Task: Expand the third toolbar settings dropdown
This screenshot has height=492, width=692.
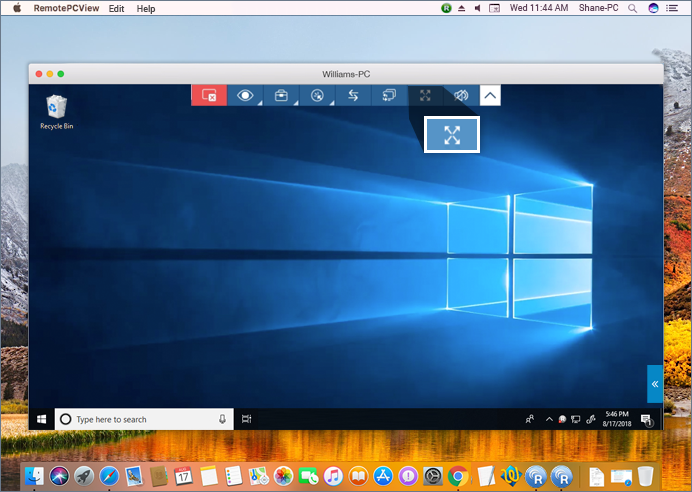Action: click(317, 96)
